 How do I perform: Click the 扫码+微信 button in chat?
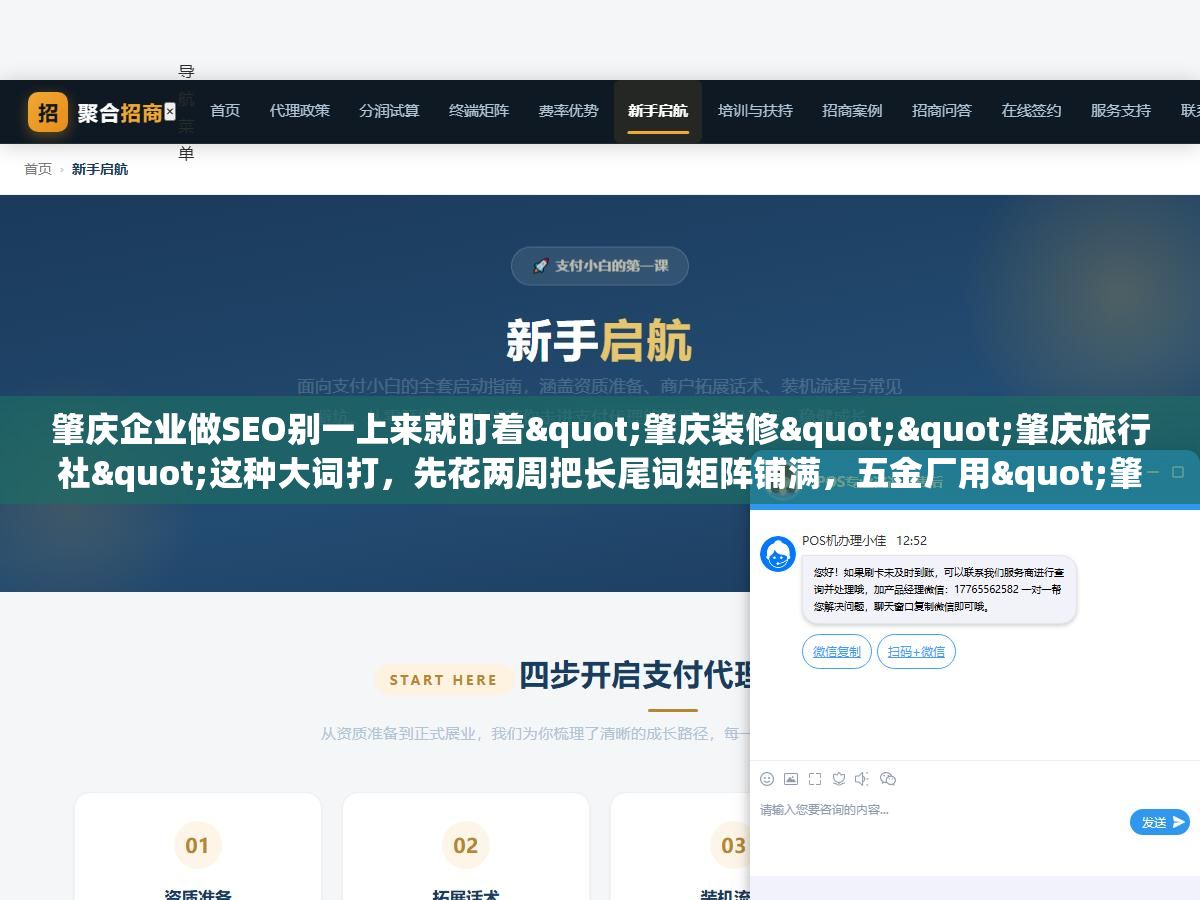(917, 651)
